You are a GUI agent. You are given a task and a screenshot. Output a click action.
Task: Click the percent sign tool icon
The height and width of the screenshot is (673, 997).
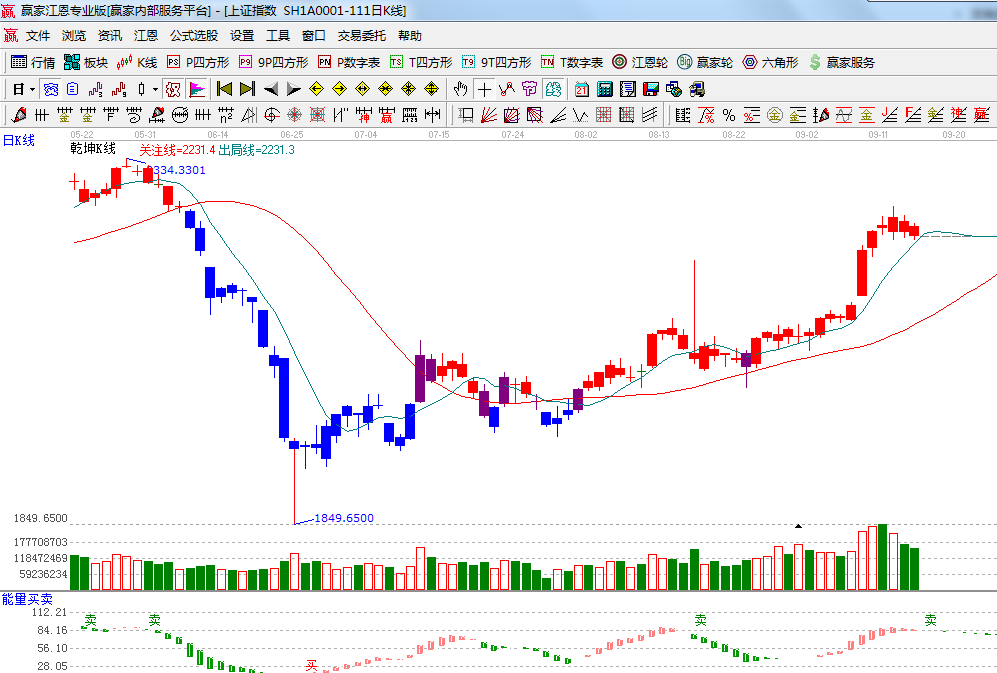click(729, 114)
